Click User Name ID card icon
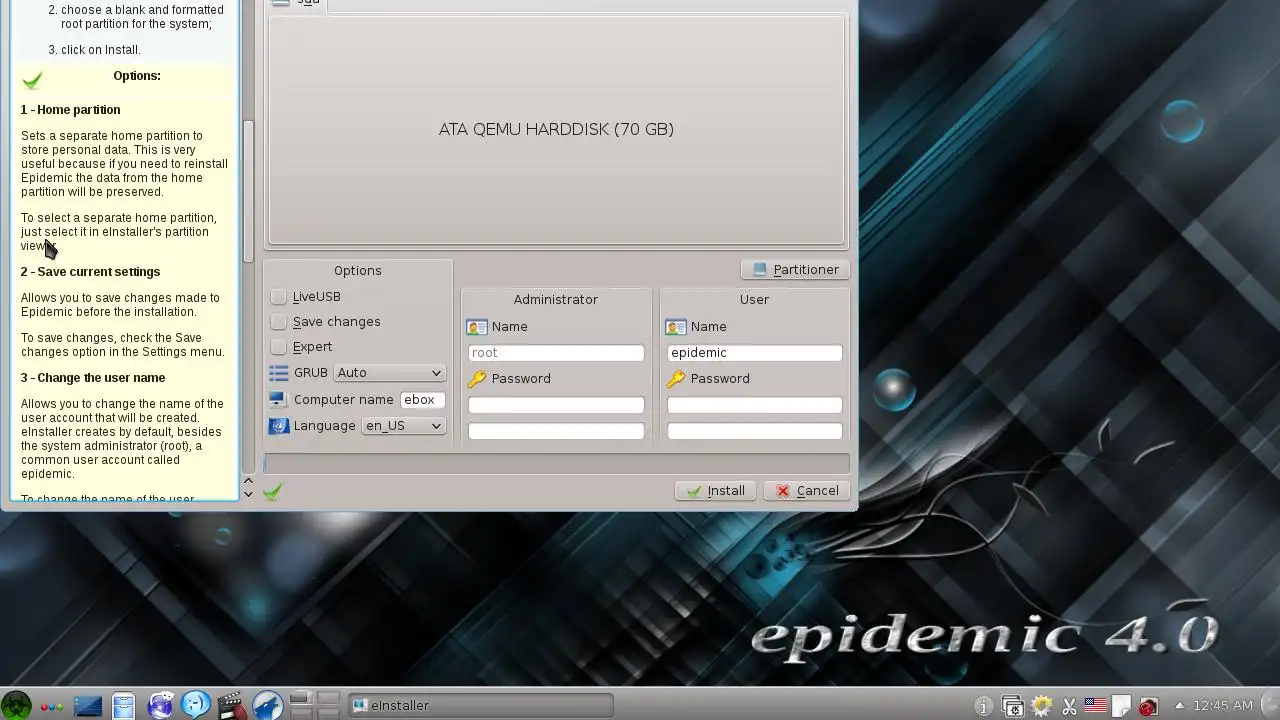Image resolution: width=1280 pixels, height=720 pixels. point(676,327)
